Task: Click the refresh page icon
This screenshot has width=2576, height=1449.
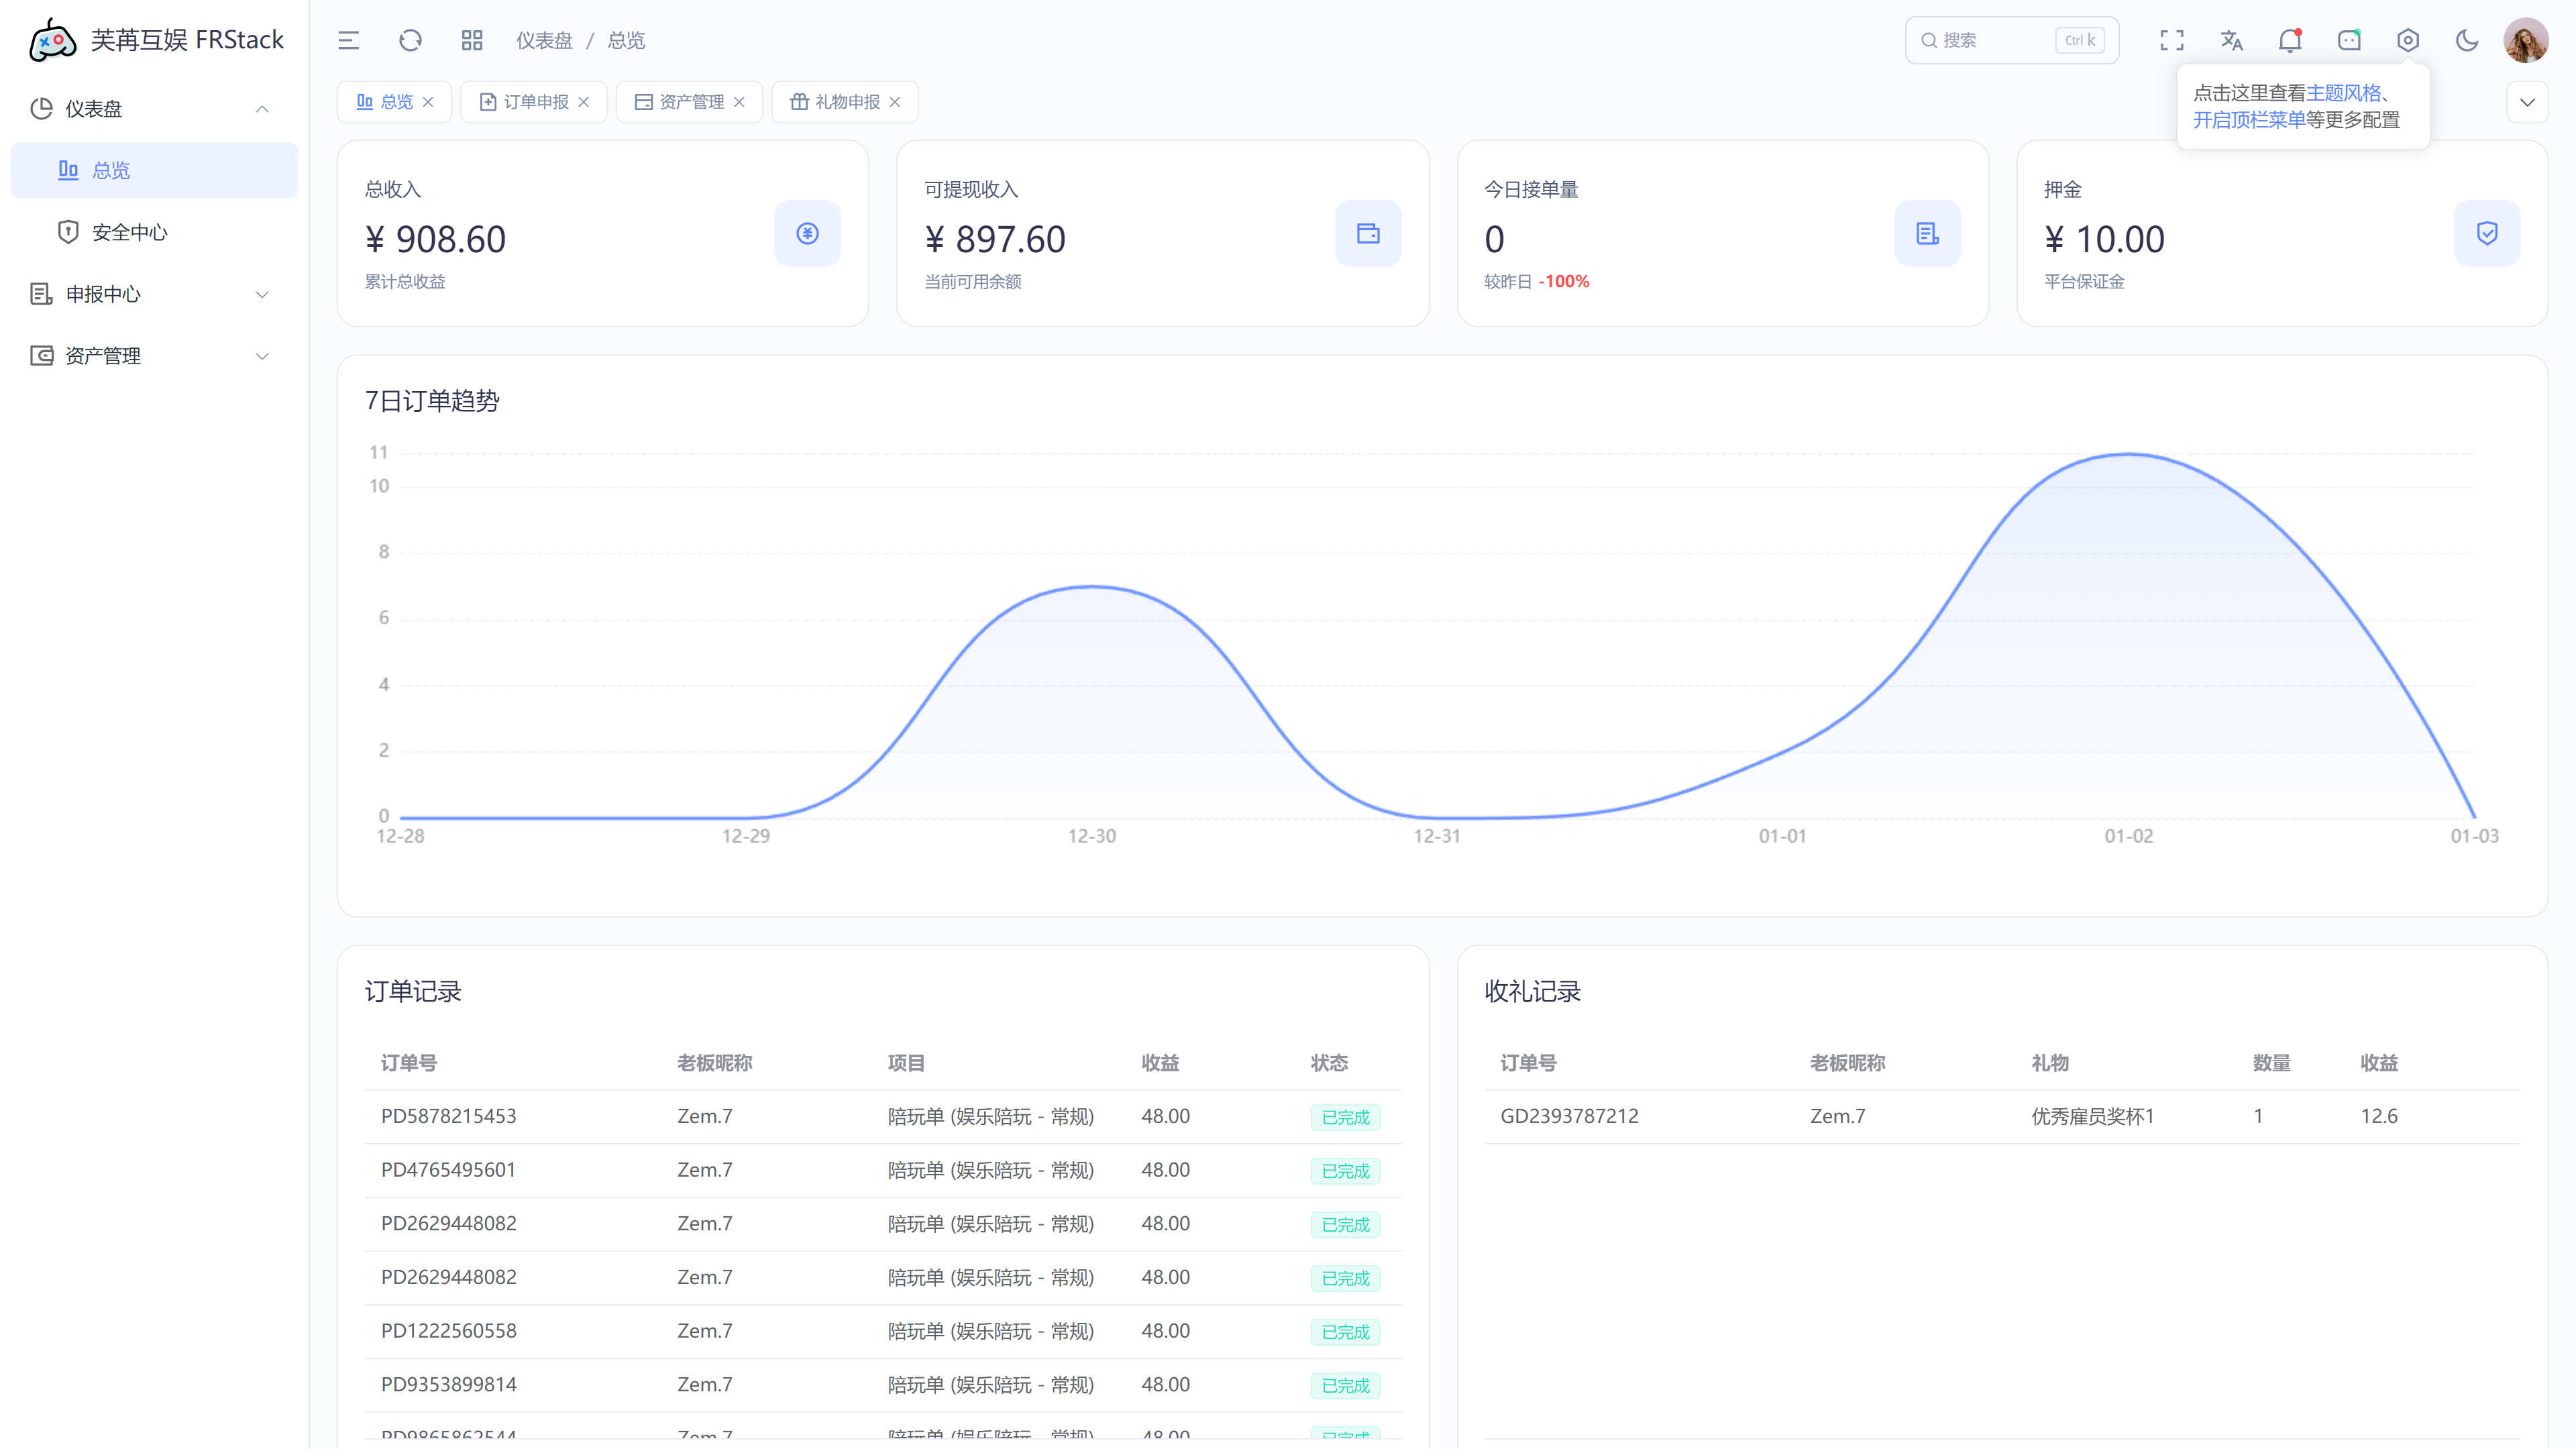Action: pyautogui.click(x=410, y=40)
